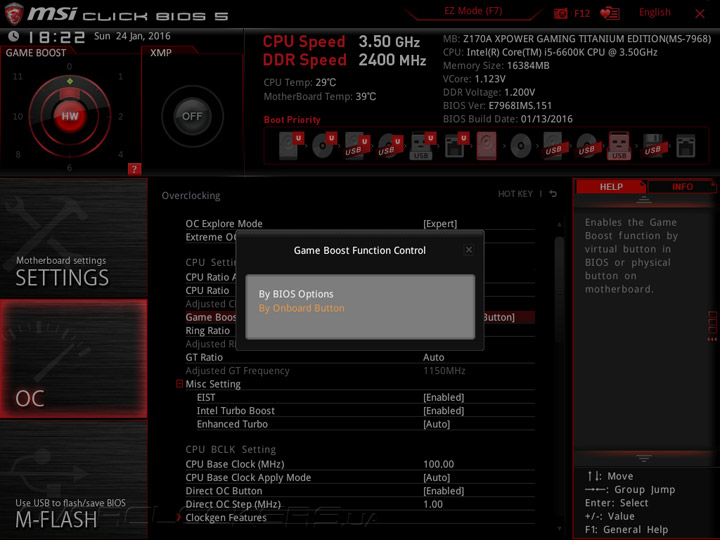Select the highlighted legacy hard disk boot icon

487,146
